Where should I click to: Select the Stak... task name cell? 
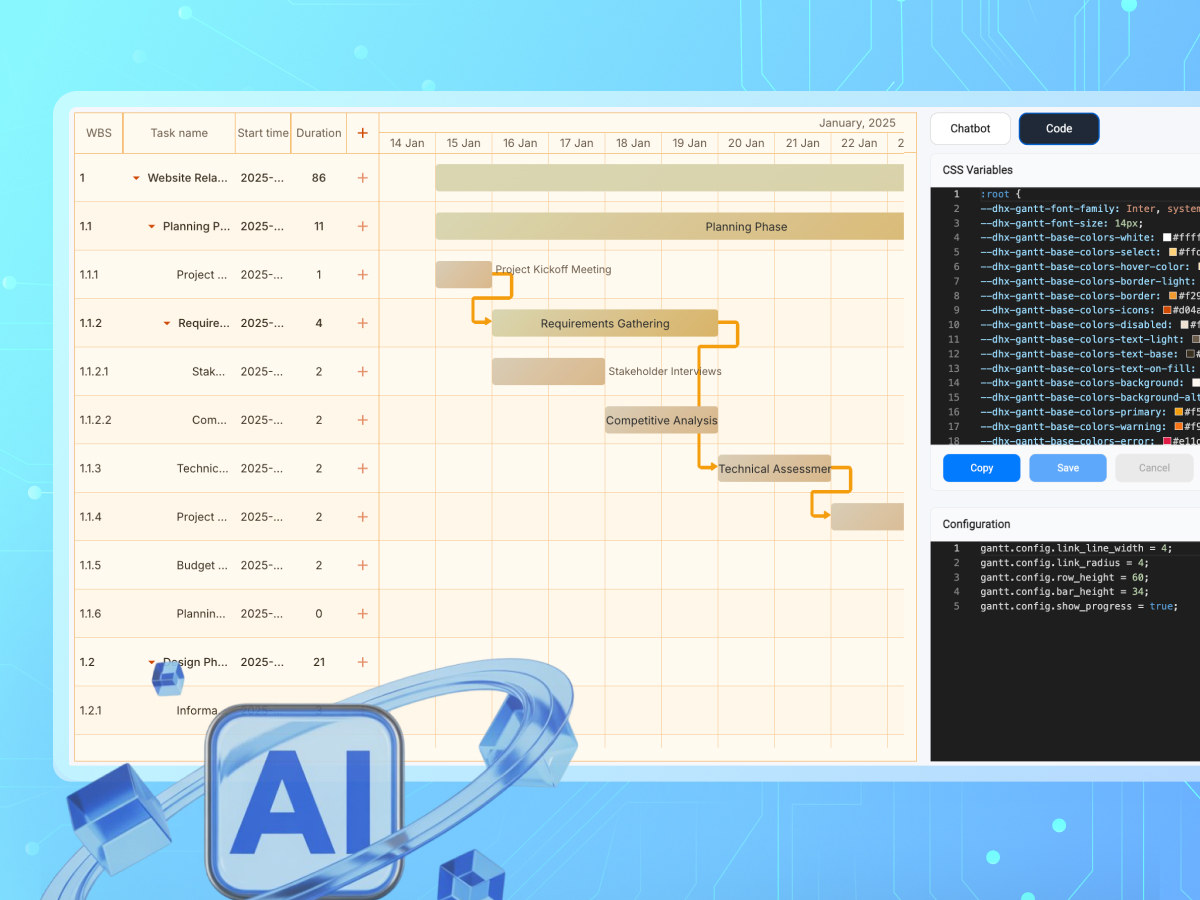[209, 371]
